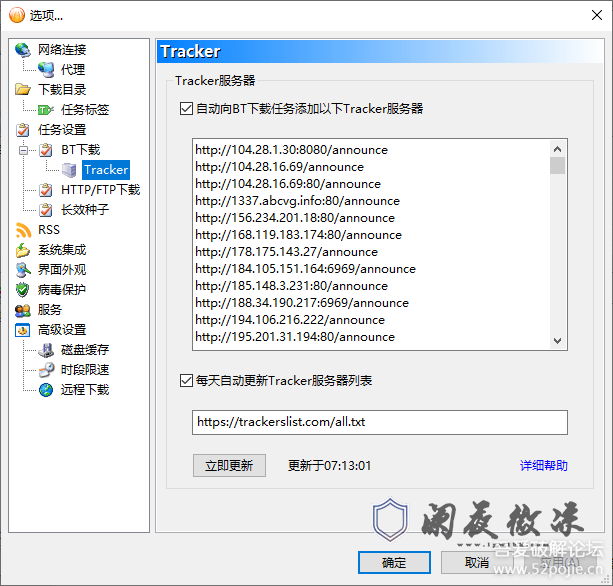Click the 下载目录 folder icon
This screenshot has height=586, width=613.
point(23,90)
